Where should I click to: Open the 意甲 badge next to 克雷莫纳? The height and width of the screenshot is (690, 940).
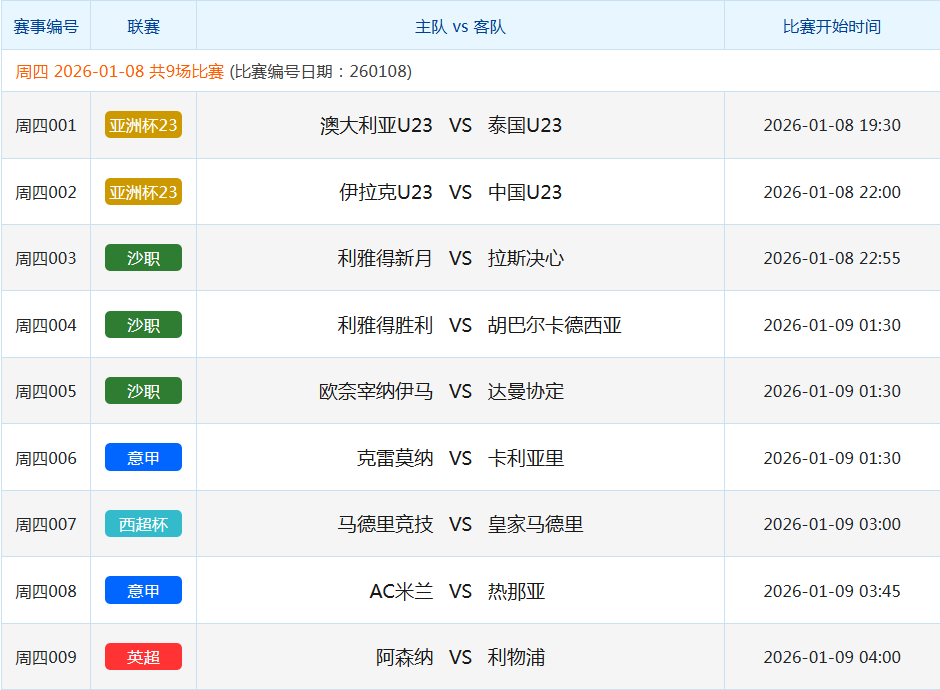[143, 456]
